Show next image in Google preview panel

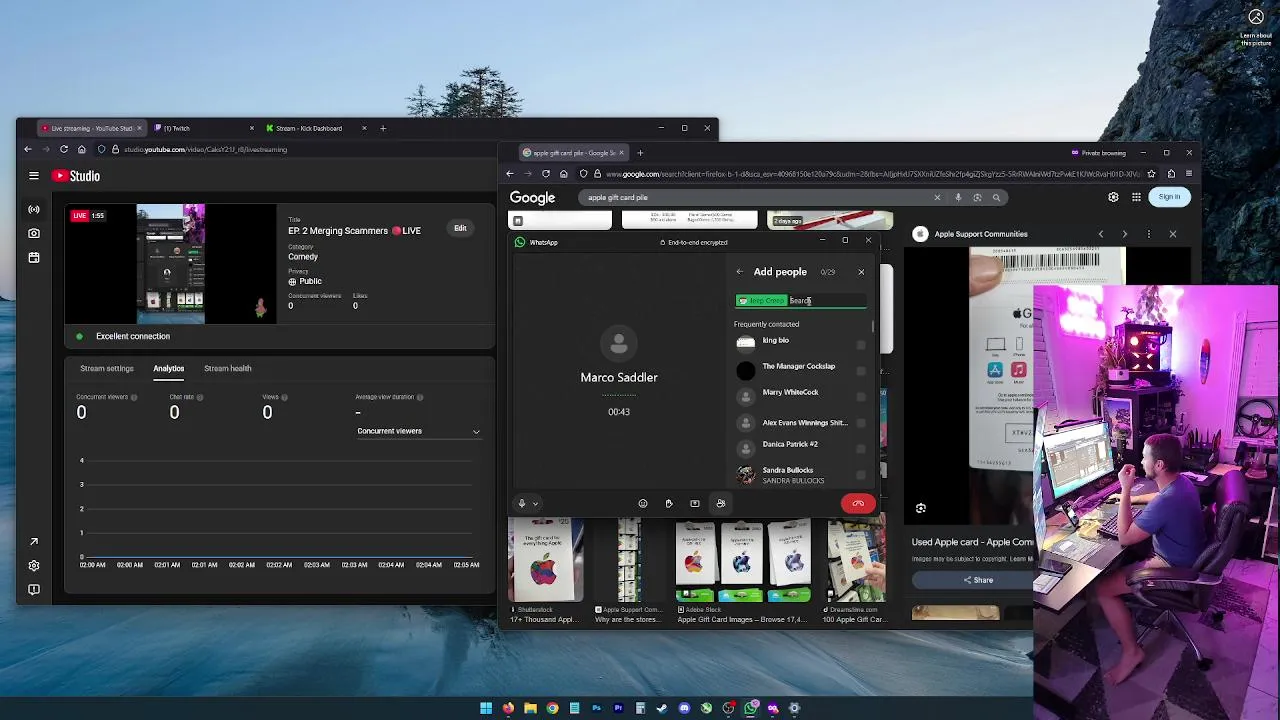point(1124,234)
